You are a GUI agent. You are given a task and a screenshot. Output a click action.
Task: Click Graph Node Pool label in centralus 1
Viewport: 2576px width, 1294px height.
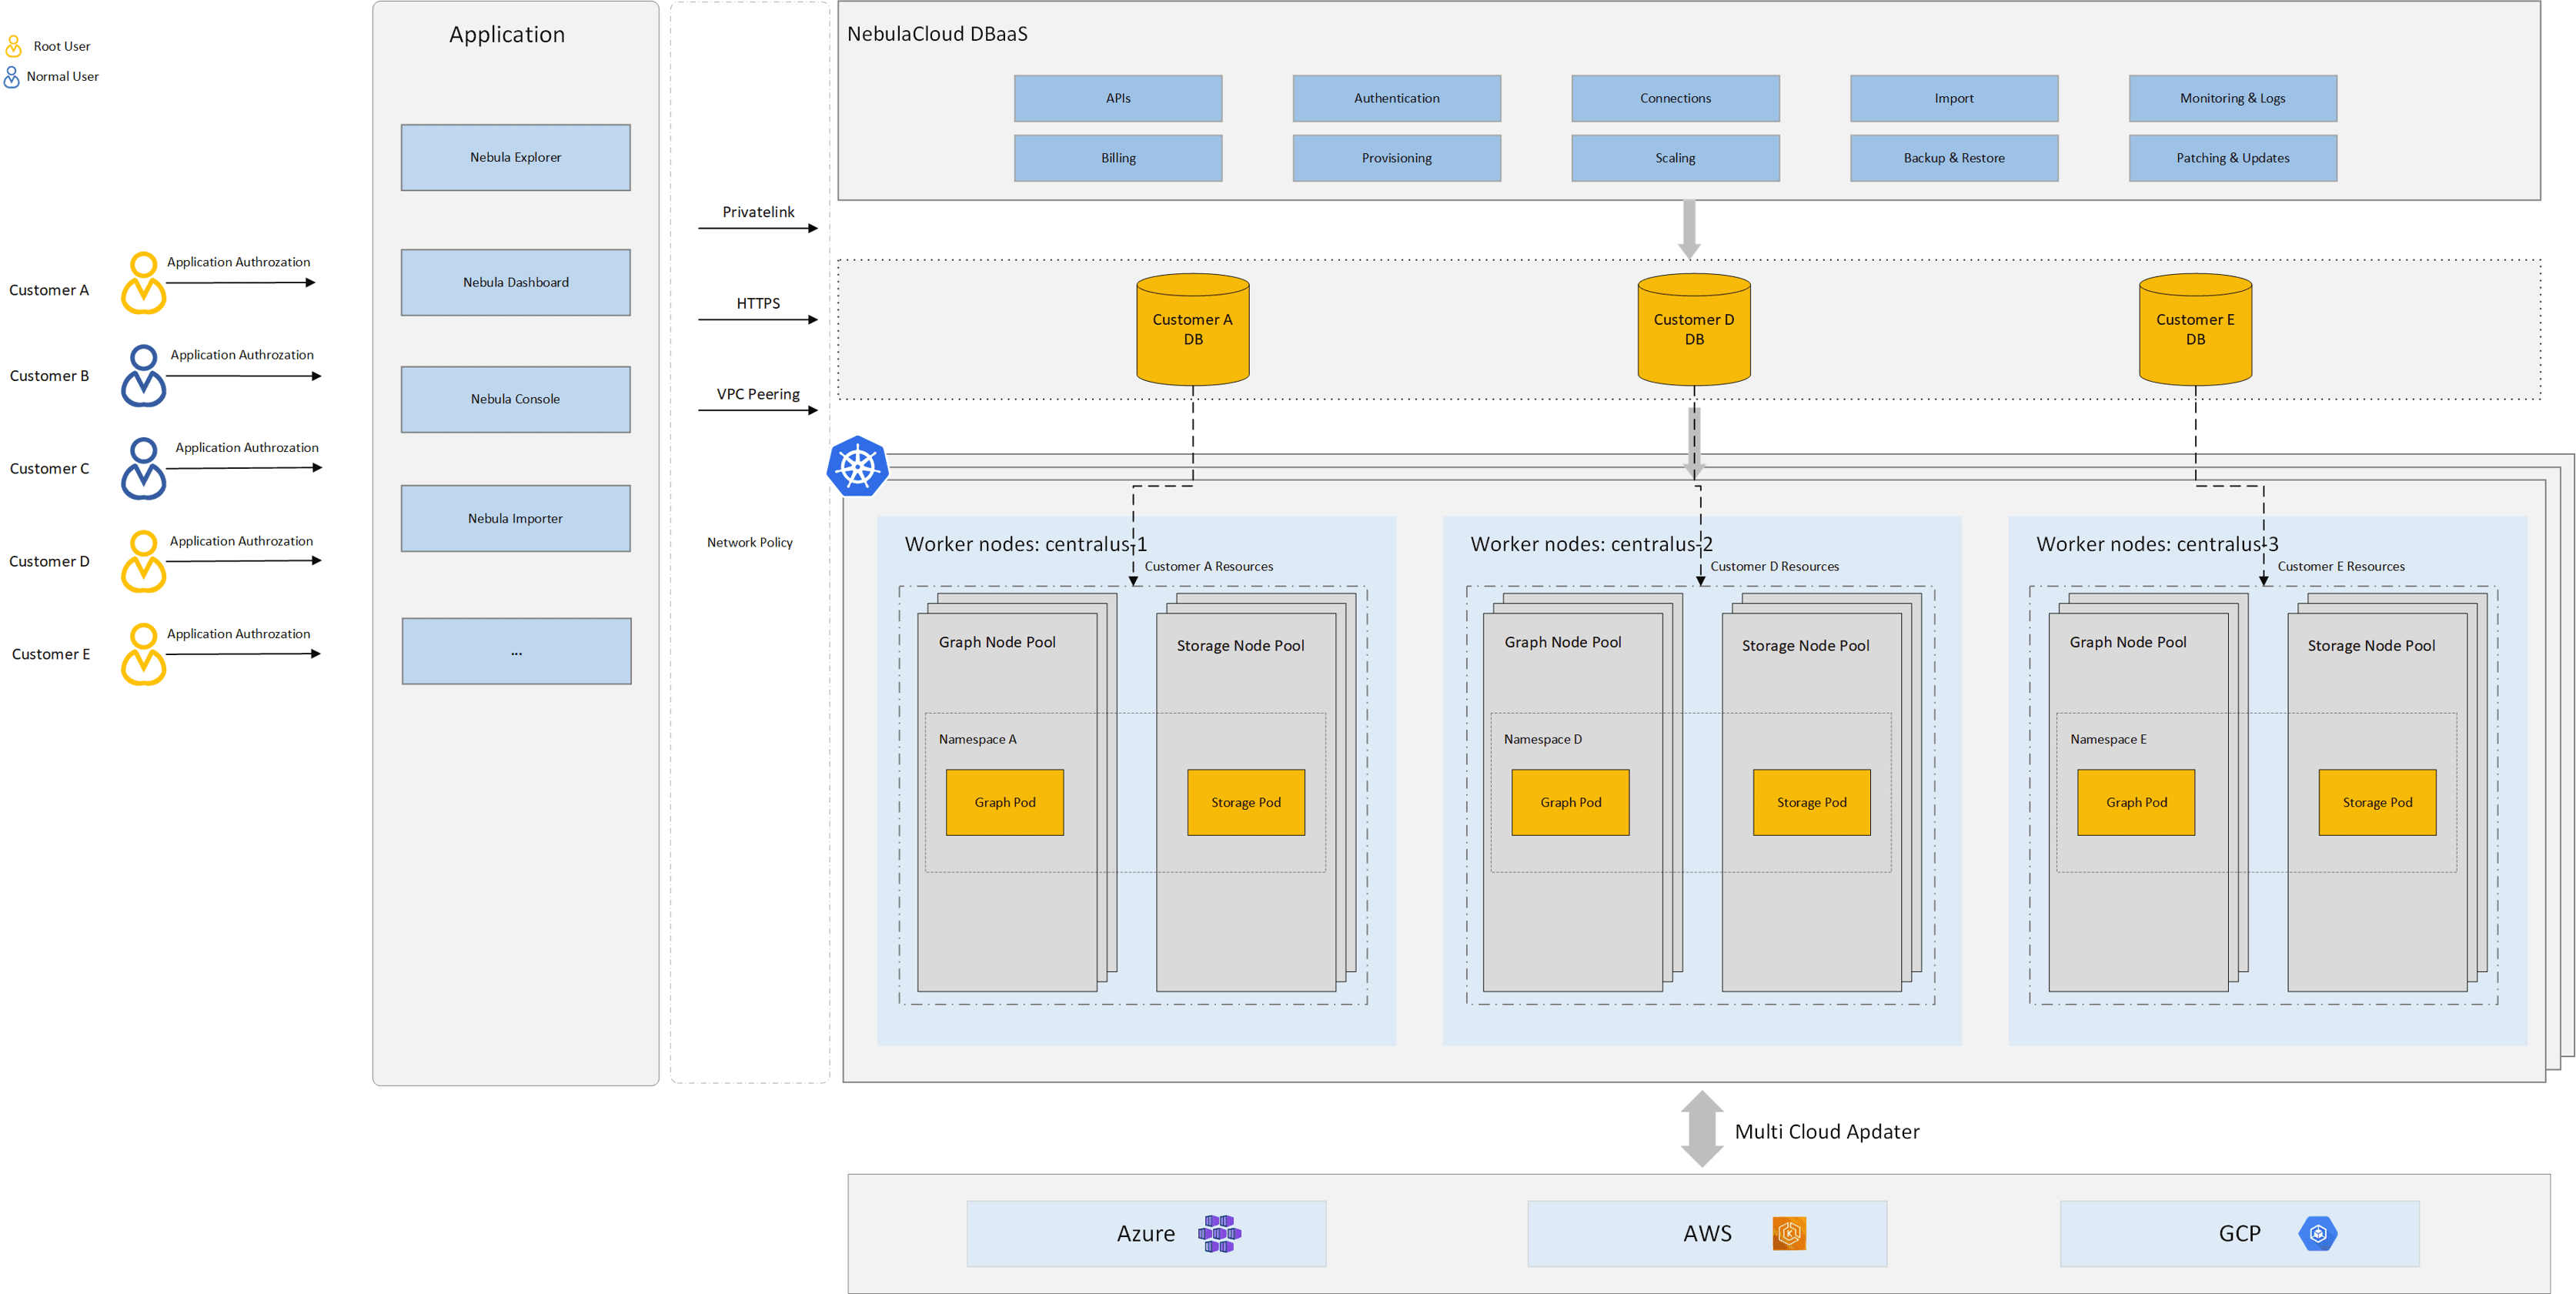tap(997, 643)
